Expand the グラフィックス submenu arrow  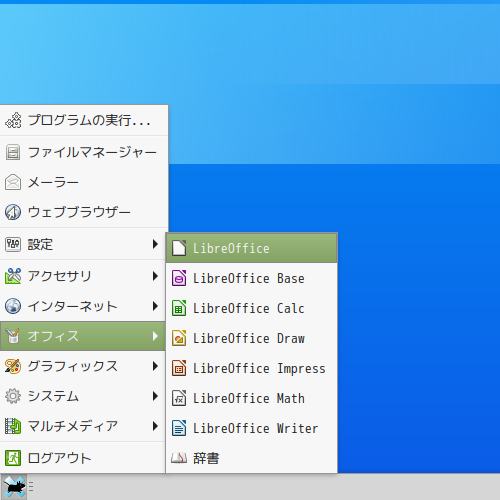tap(155, 366)
